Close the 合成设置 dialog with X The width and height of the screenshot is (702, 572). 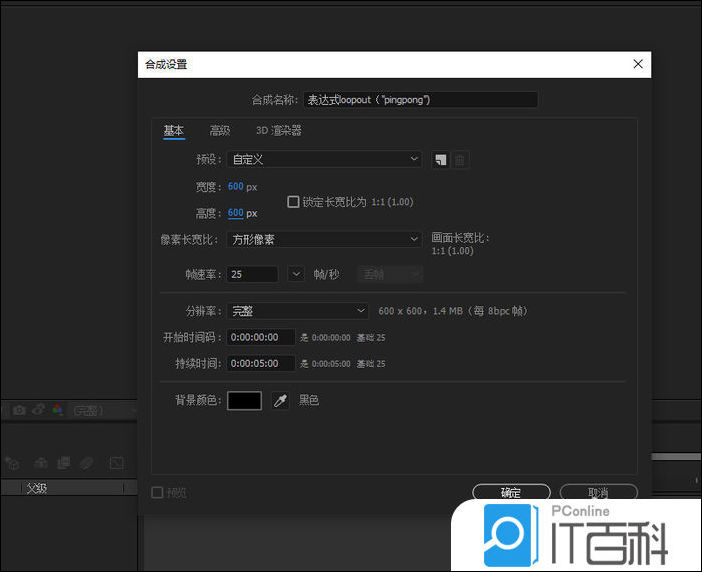[638, 64]
